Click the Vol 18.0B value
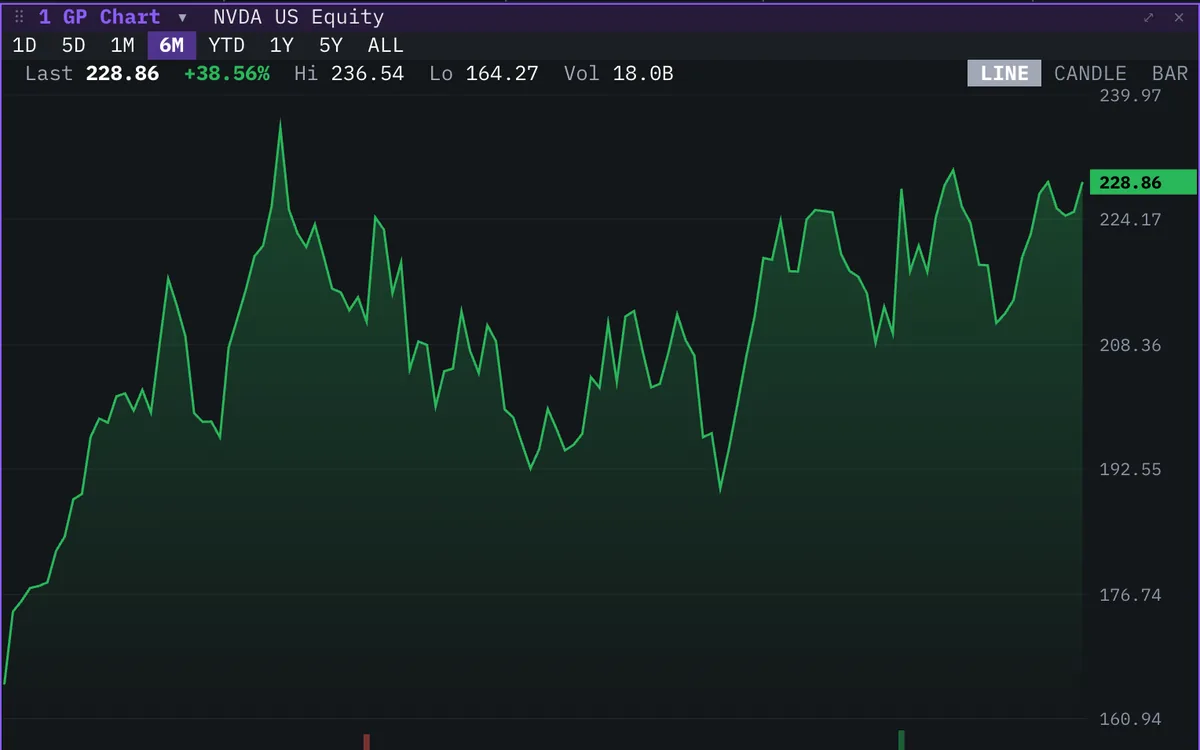This screenshot has height=750, width=1200. click(x=643, y=73)
